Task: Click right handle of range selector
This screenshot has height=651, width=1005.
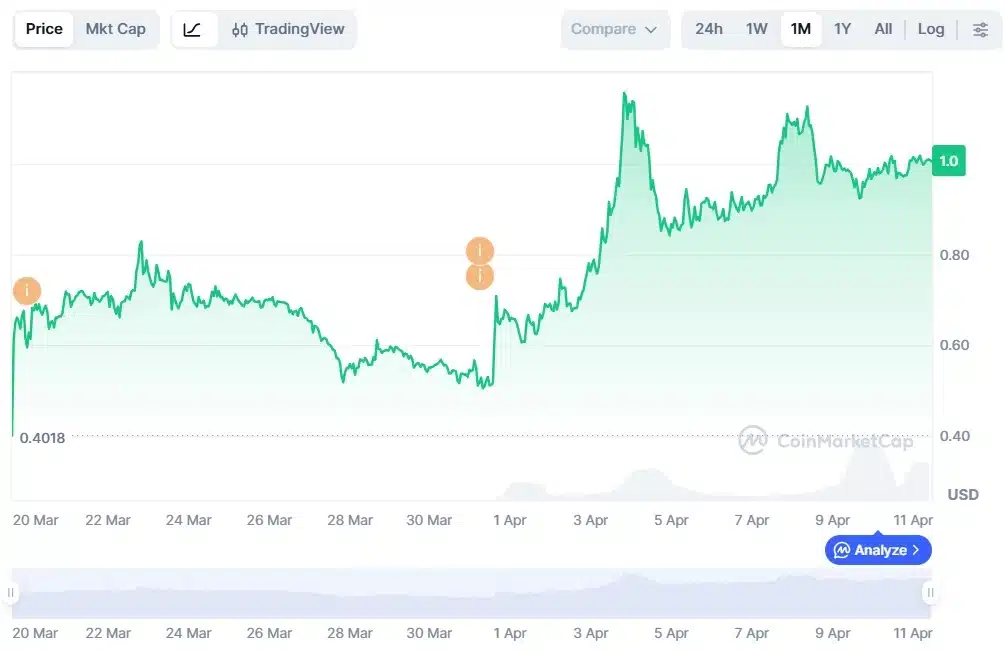Action: pos(930,593)
